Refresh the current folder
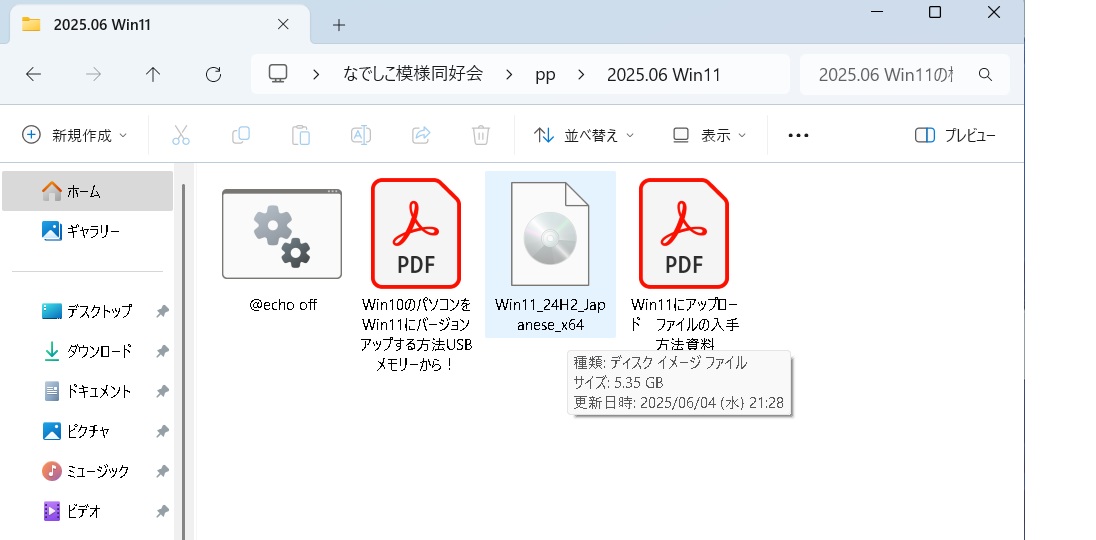Screen dimensions: 1096x540 coord(213,75)
